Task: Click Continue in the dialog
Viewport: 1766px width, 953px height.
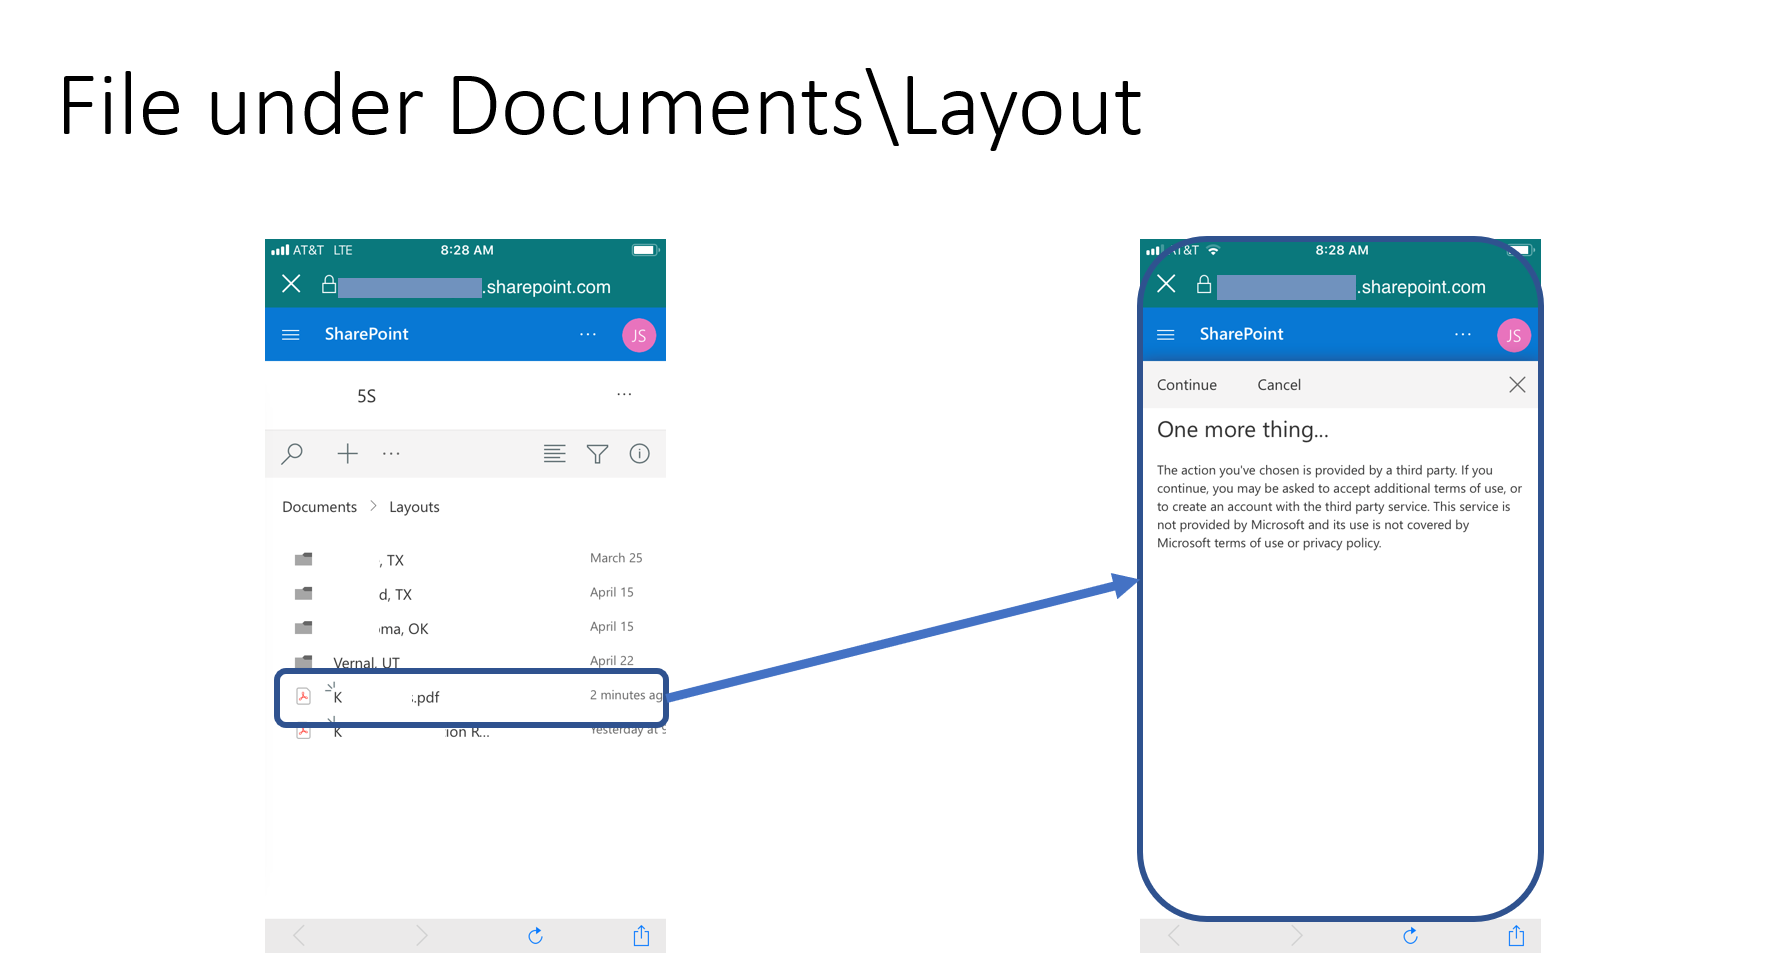Action: tap(1187, 385)
